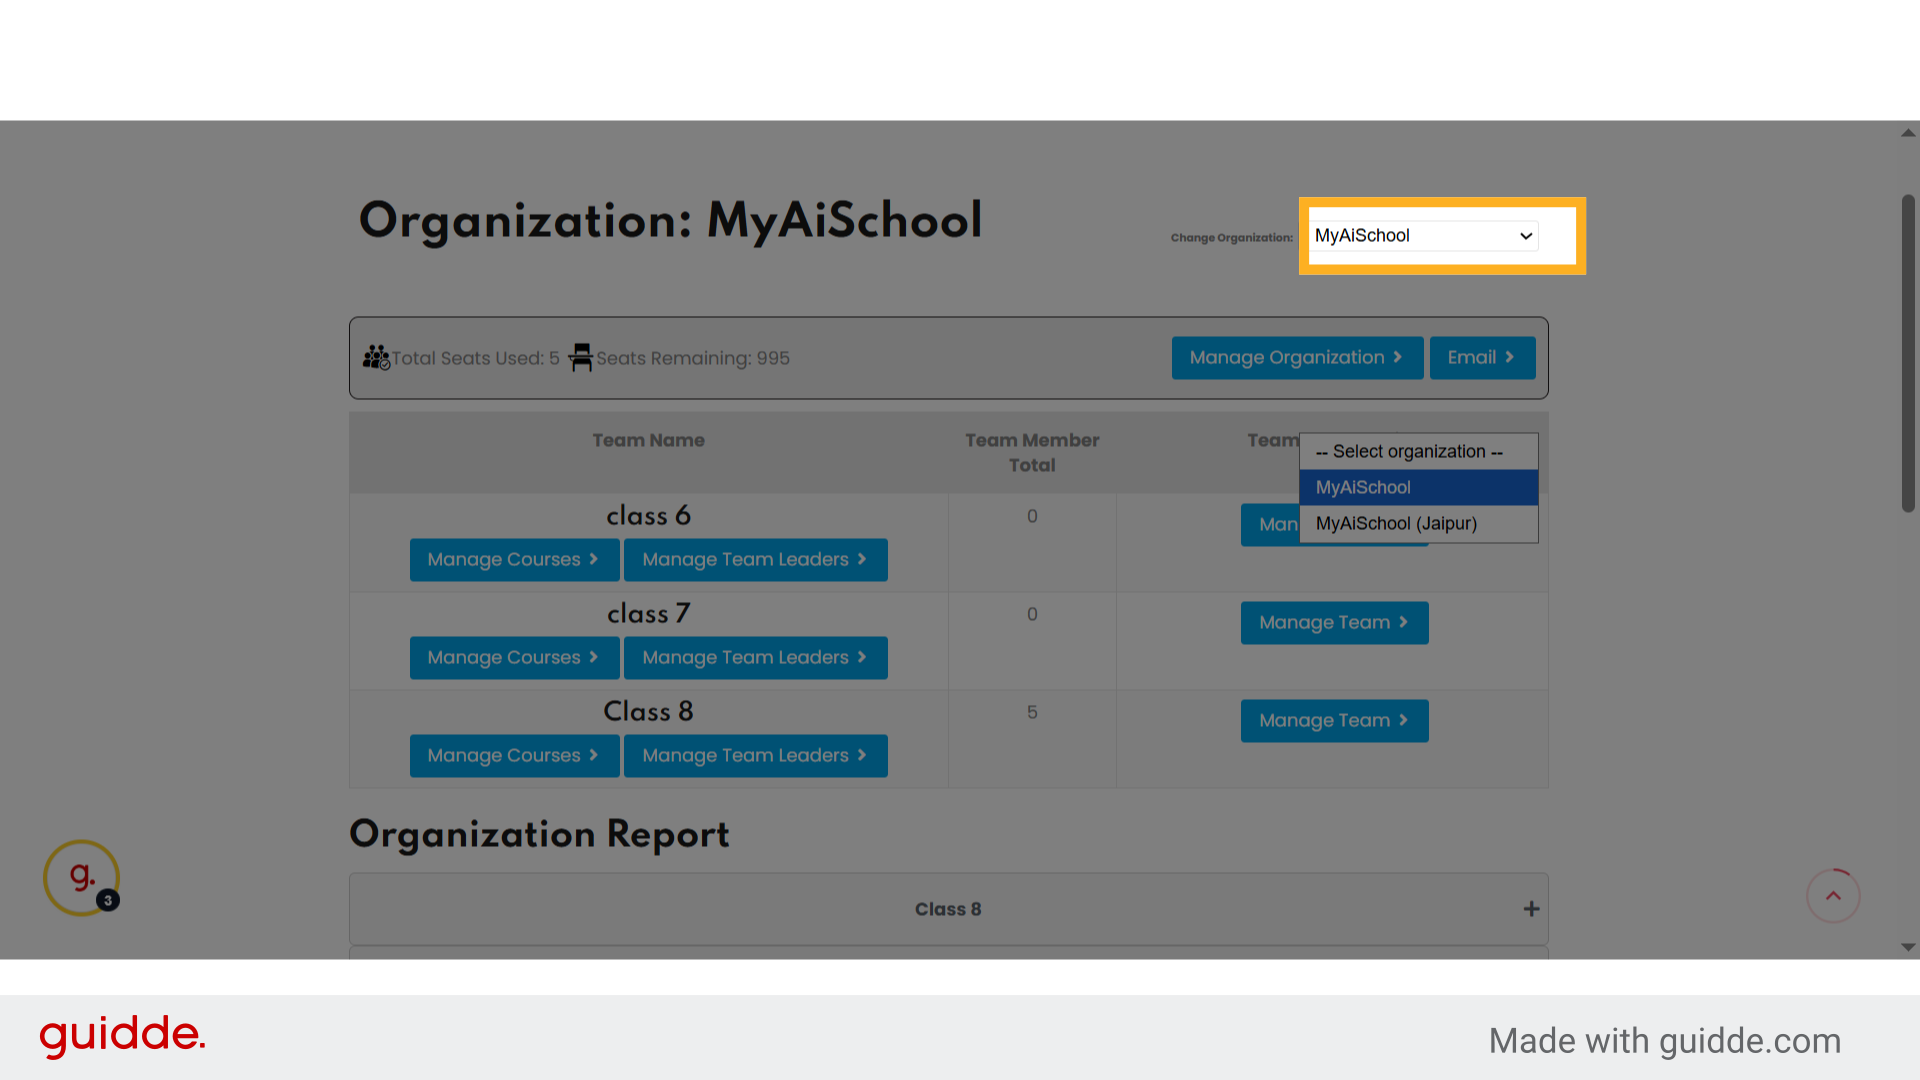Image resolution: width=1920 pixels, height=1080 pixels.
Task: Click the Total Seats Used people icon
Action: coord(377,357)
